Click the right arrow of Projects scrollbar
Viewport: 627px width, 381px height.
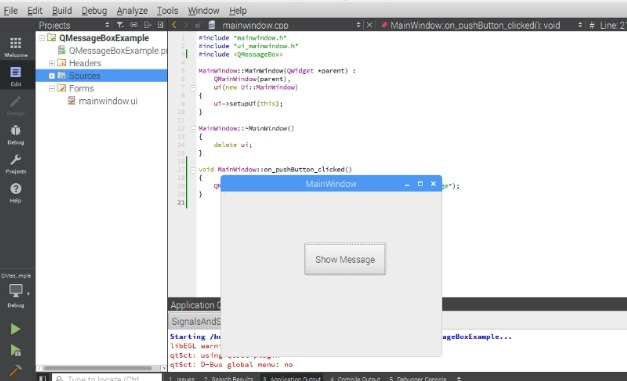[x=164, y=368]
